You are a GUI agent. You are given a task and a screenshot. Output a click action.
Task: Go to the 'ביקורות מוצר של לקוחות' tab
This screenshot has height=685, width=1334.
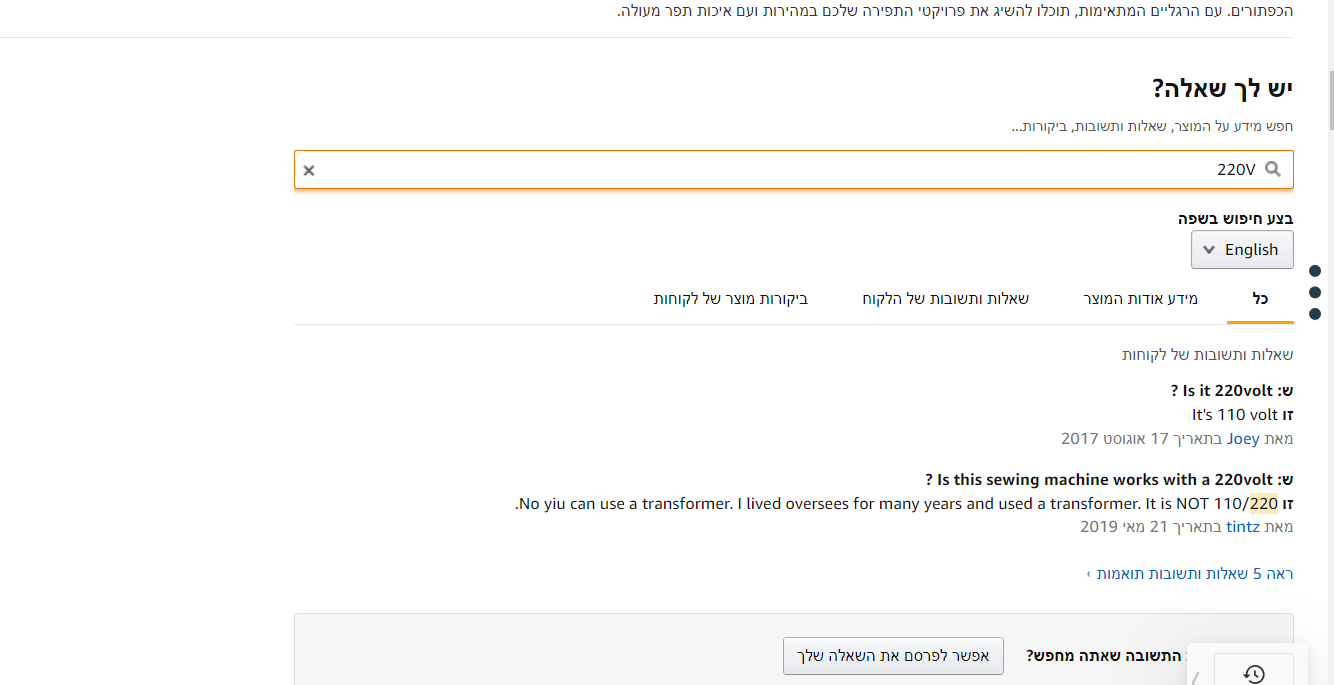(731, 299)
